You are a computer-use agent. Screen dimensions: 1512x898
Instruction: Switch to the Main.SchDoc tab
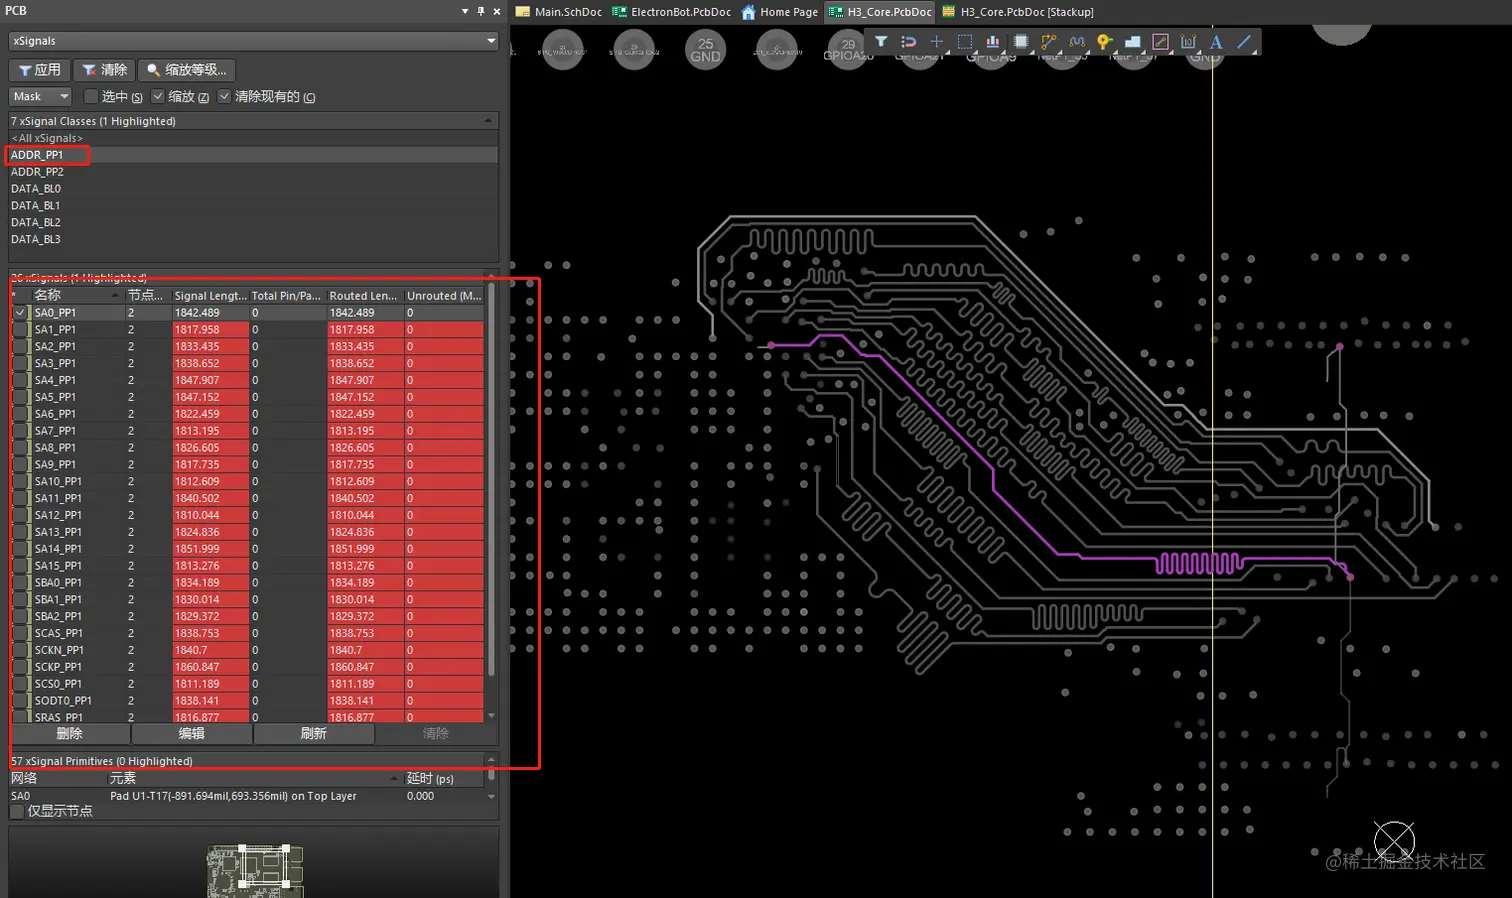tap(559, 12)
